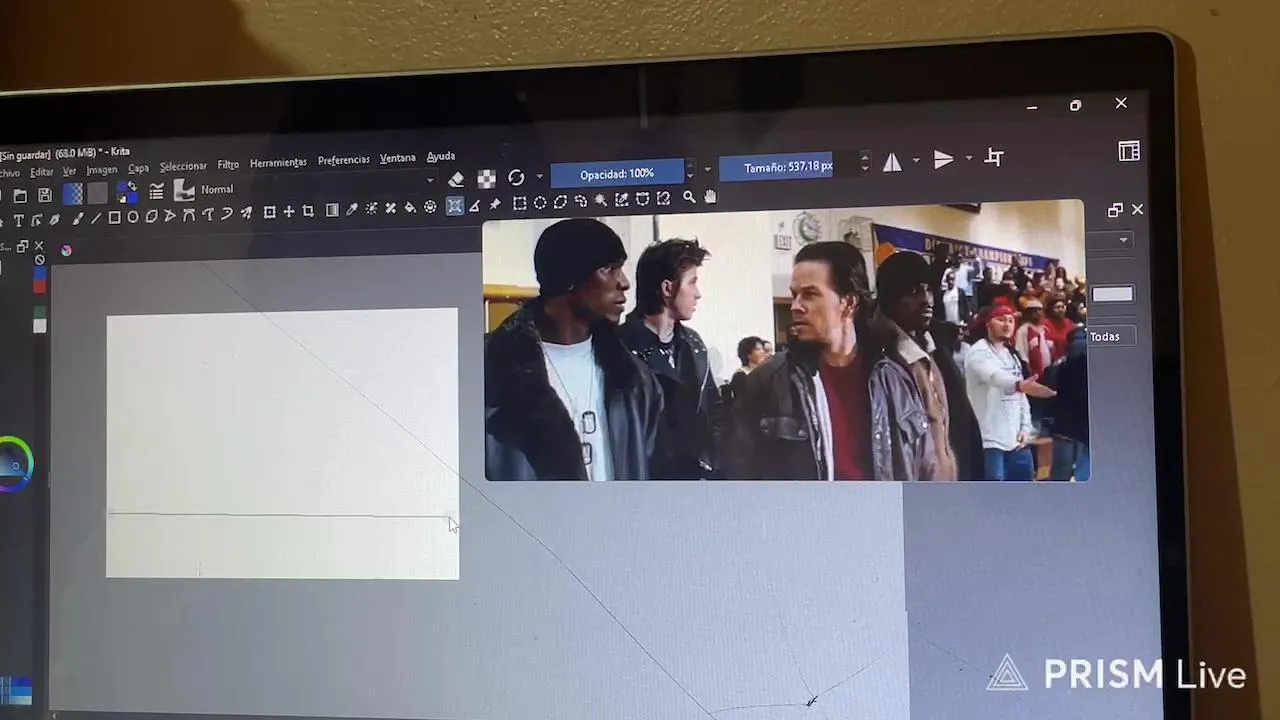Select the Zoom magnifier tool

click(x=688, y=197)
